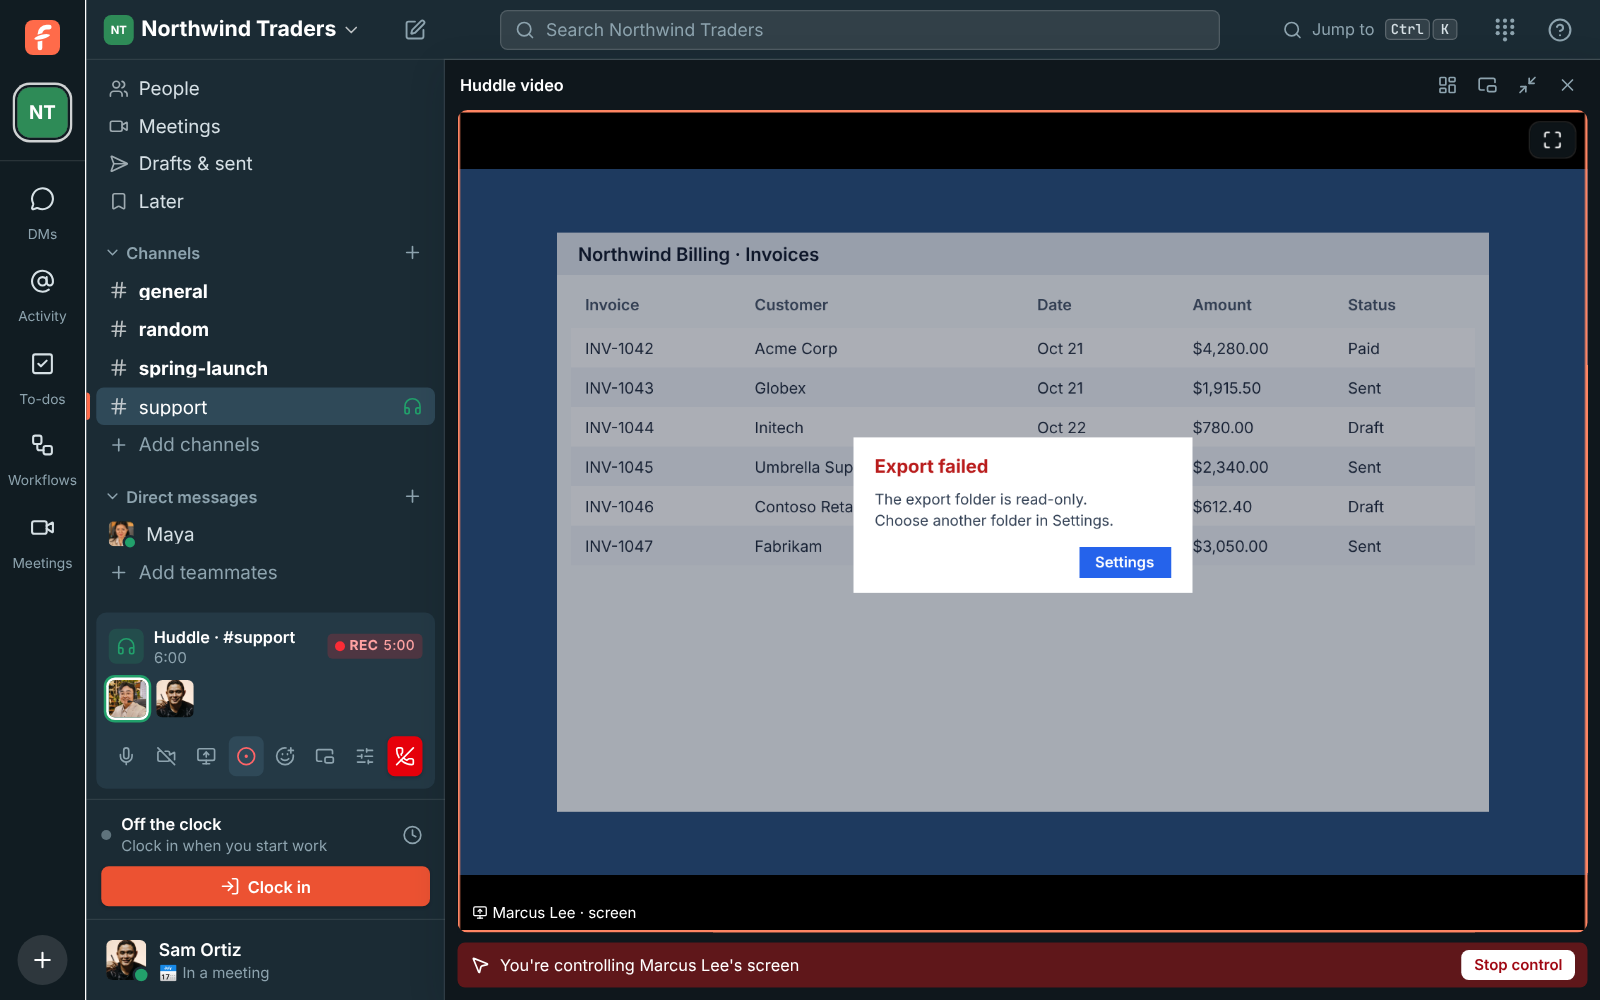1600x1000 pixels.
Task: Toggle screen sharing in the huddle
Action: pos(206,756)
